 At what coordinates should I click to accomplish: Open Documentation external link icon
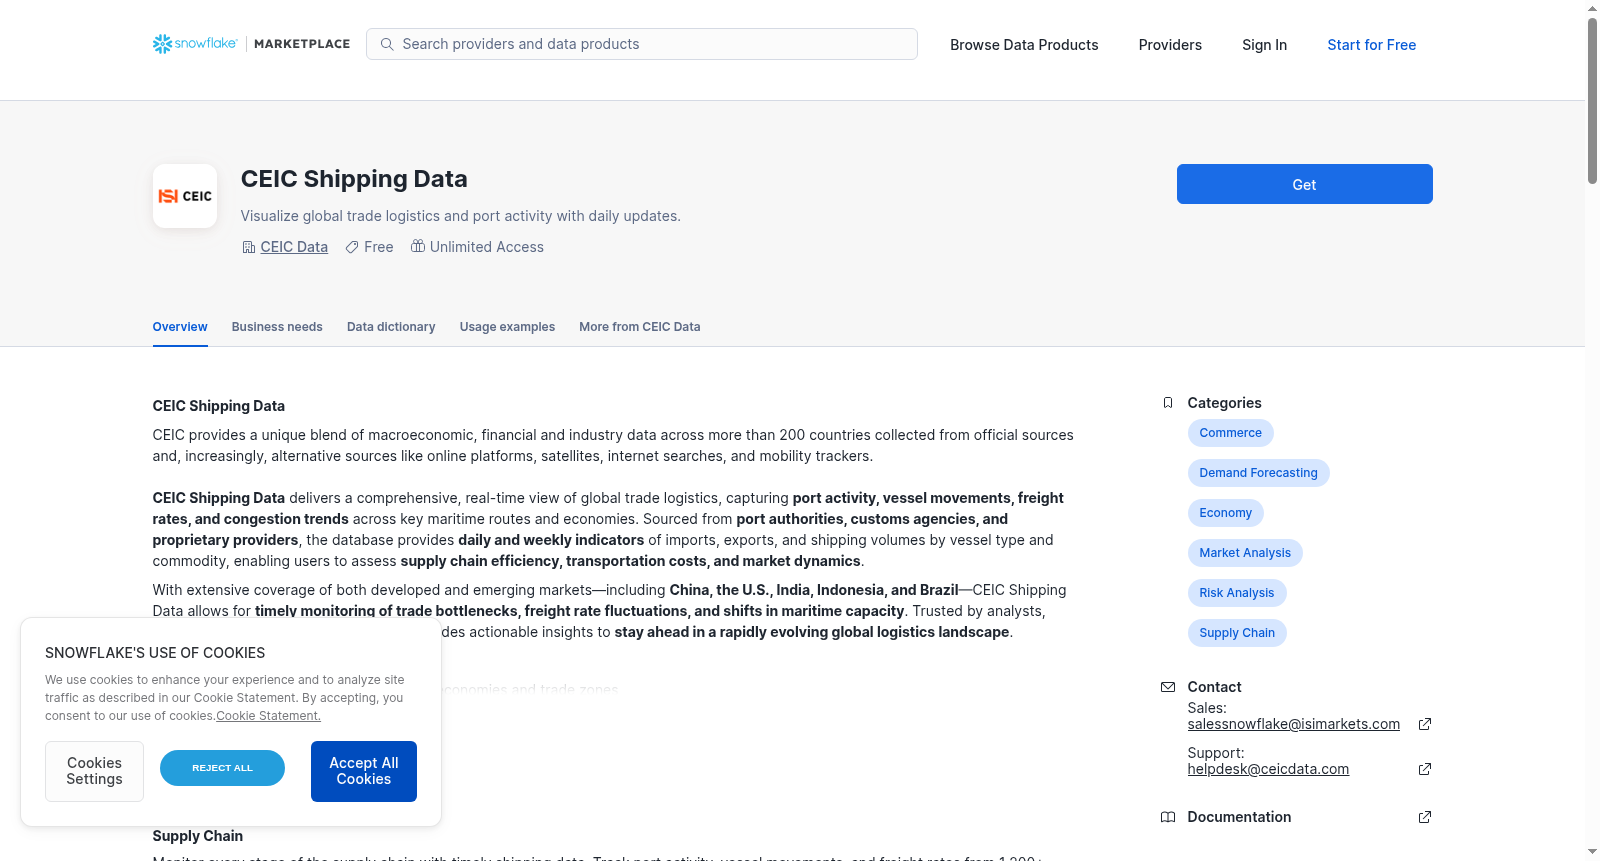[1425, 817]
